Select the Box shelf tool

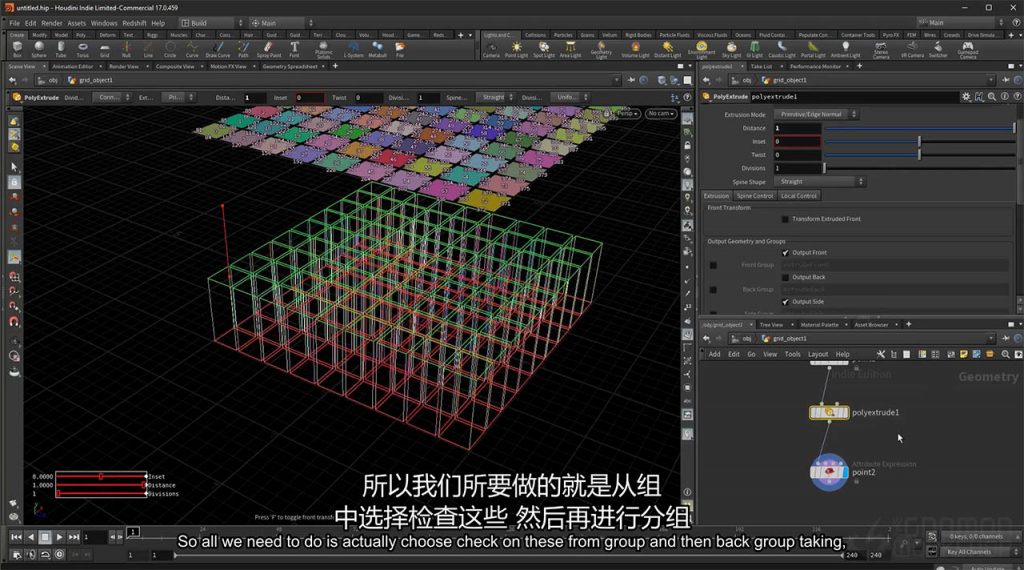pos(18,49)
